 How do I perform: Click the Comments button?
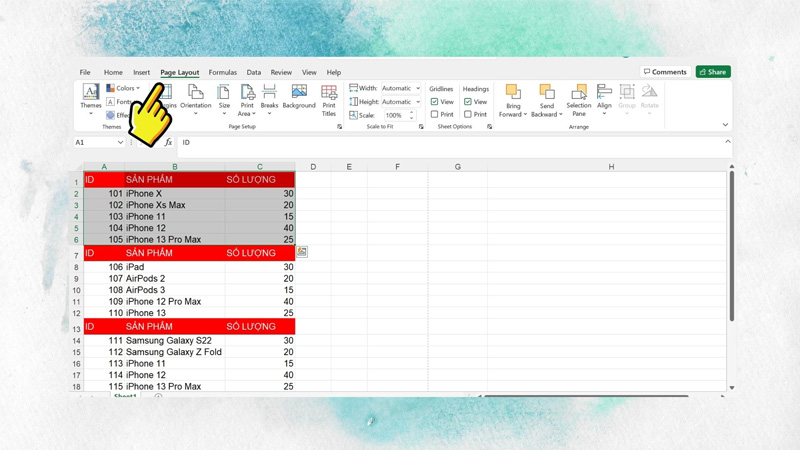(665, 72)
